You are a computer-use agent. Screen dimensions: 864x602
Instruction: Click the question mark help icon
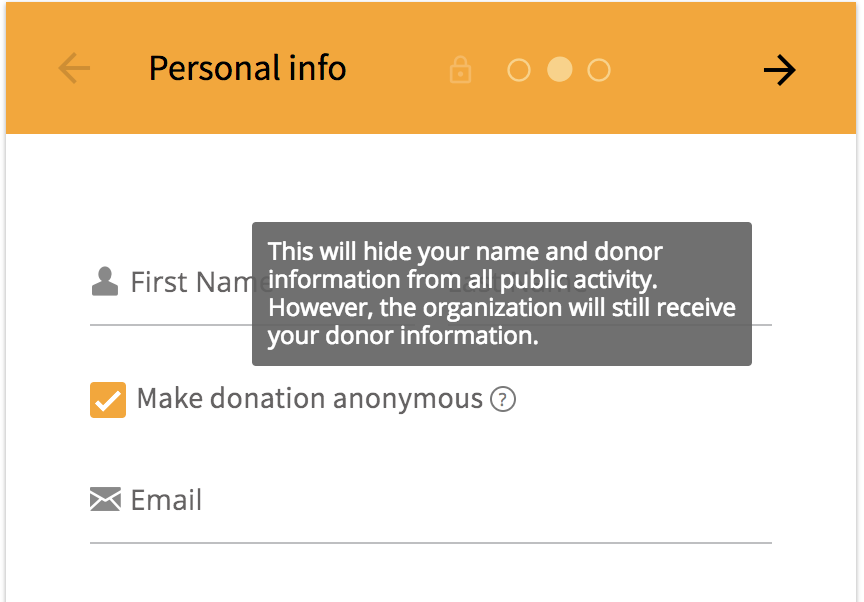coord(504,401)
